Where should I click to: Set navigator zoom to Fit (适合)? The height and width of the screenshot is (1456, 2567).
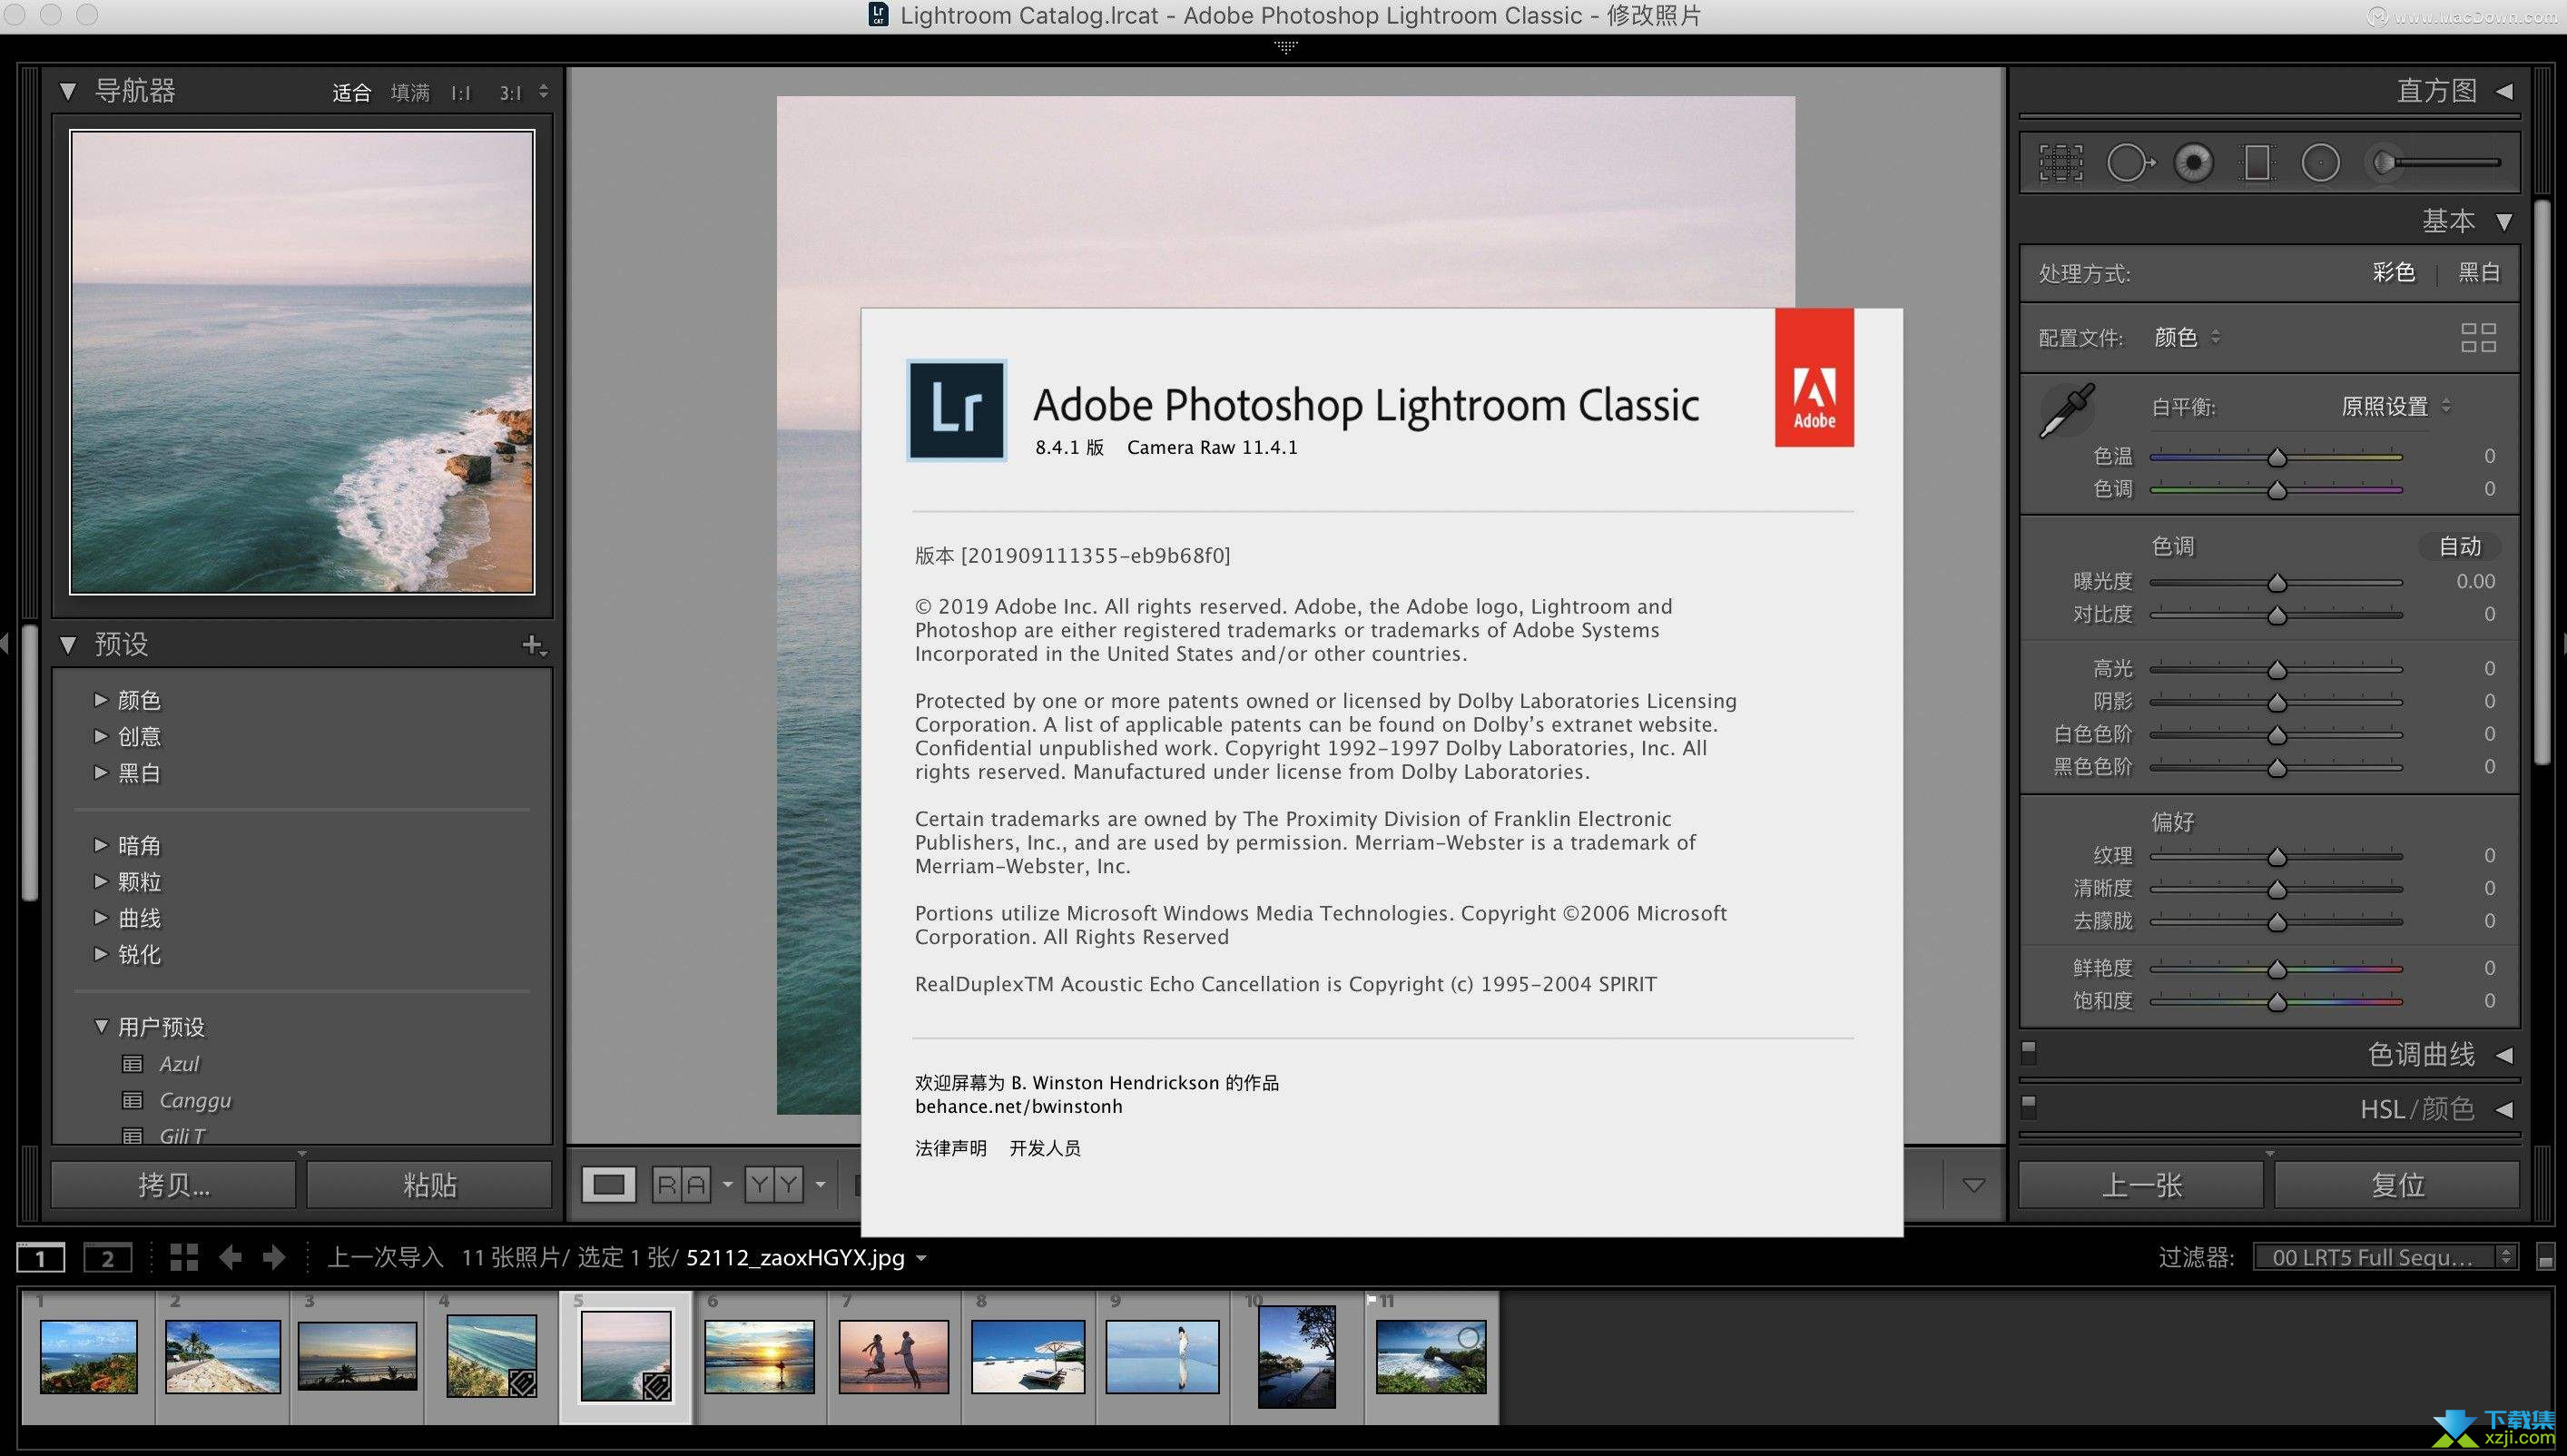click(352, 93)
